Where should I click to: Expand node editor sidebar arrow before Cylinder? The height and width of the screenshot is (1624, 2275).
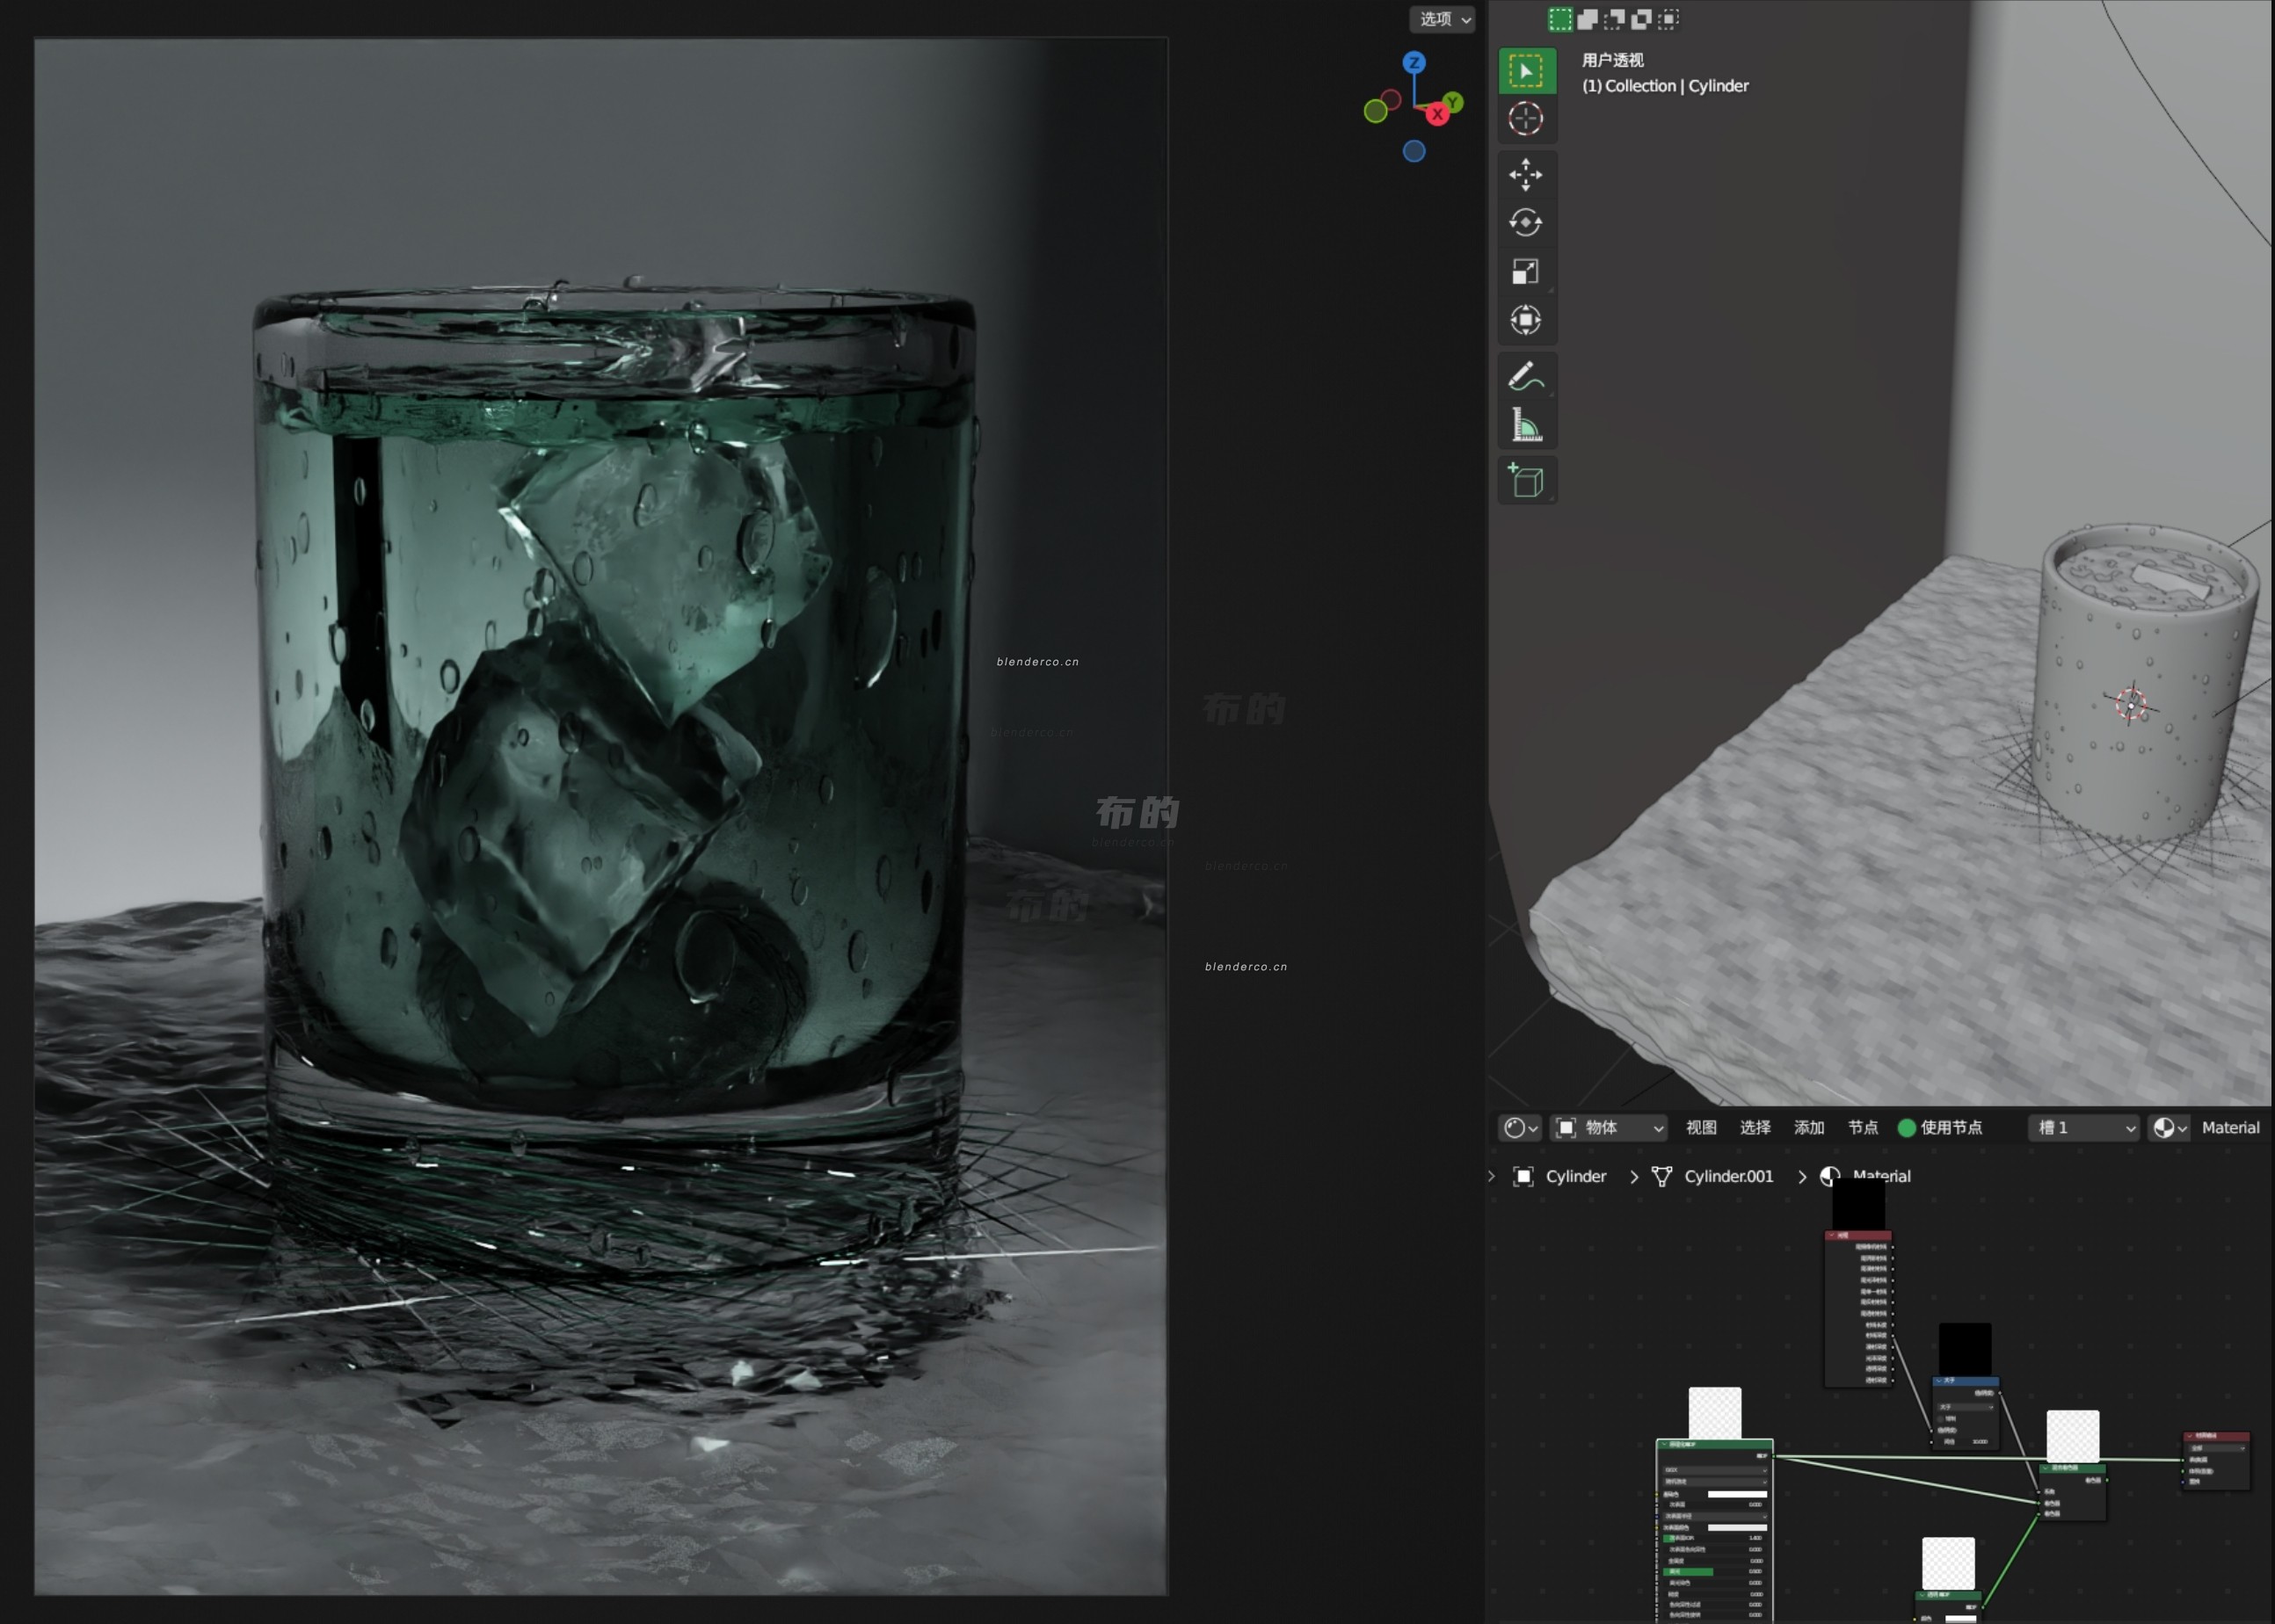(x=1491, y=1176)
